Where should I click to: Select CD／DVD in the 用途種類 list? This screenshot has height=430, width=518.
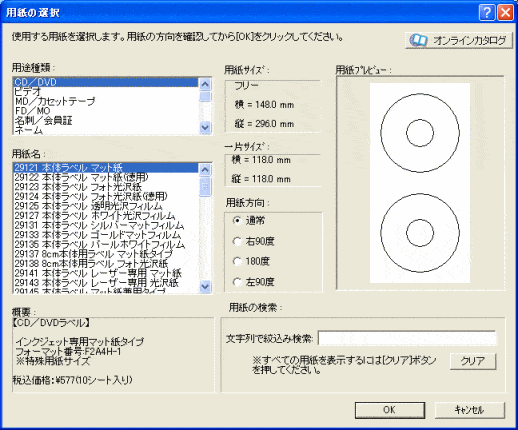(x=106, y=82)
